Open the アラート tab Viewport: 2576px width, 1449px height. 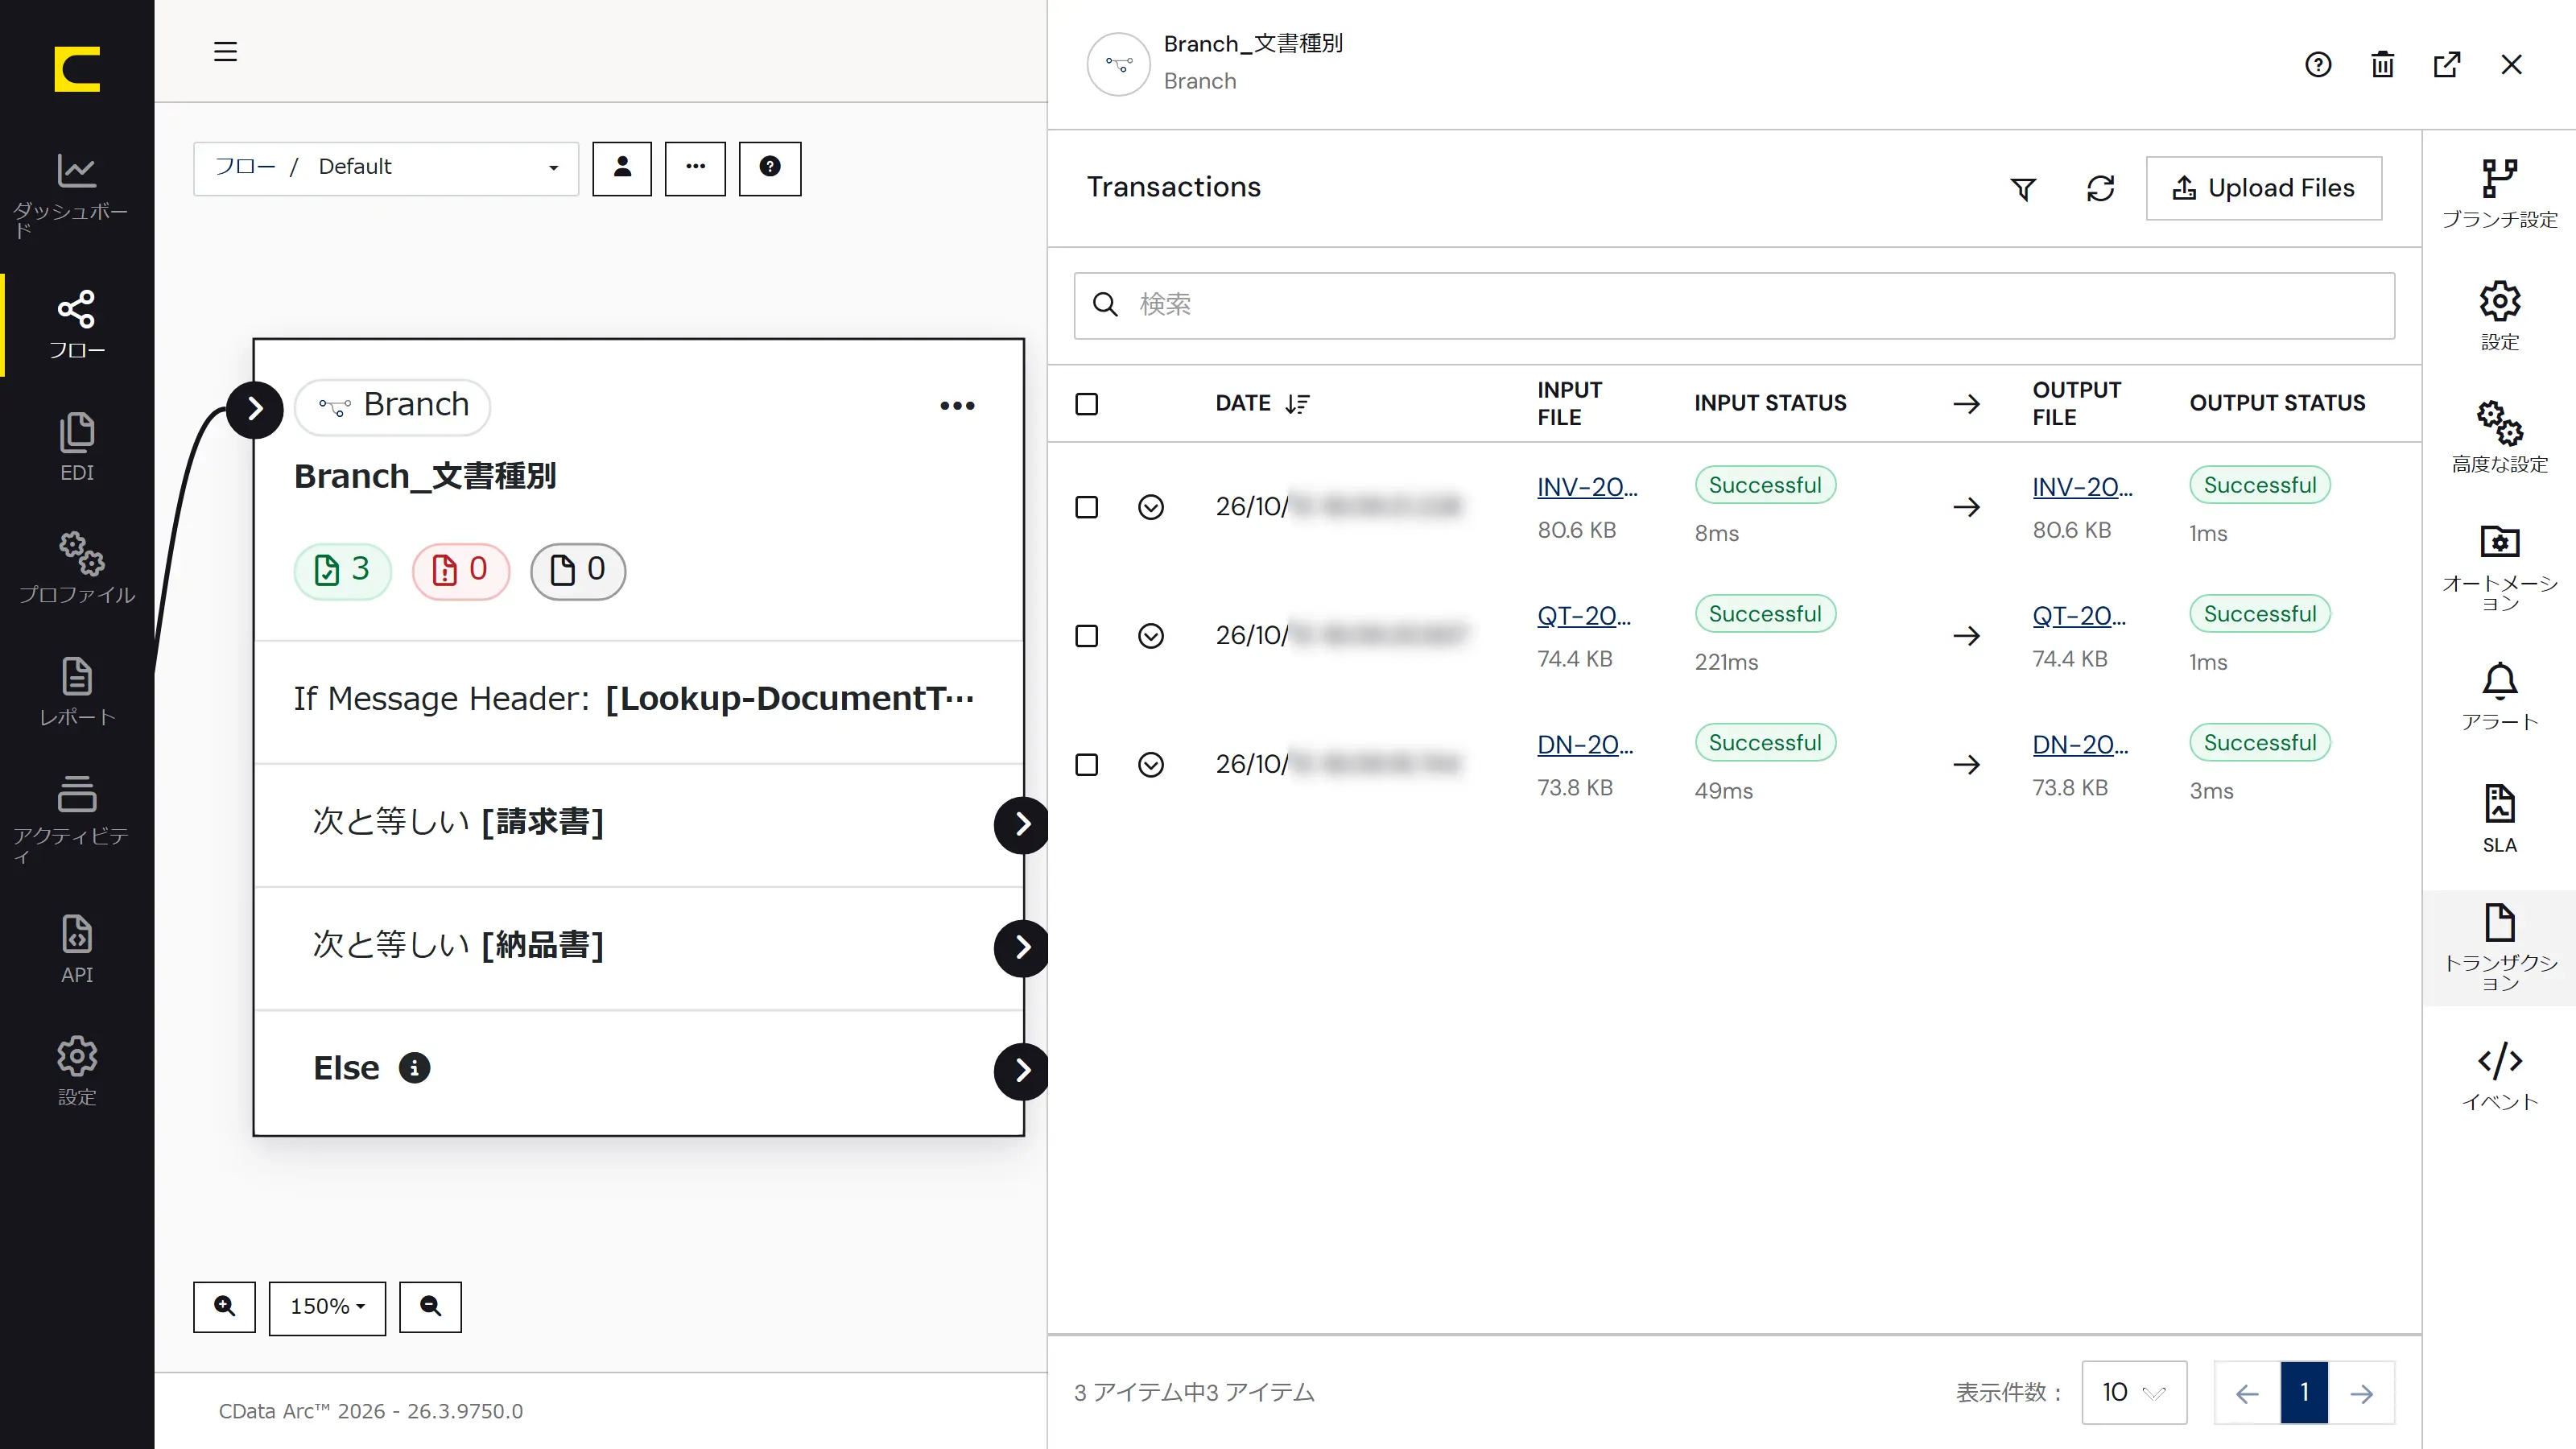(2499, 696)
